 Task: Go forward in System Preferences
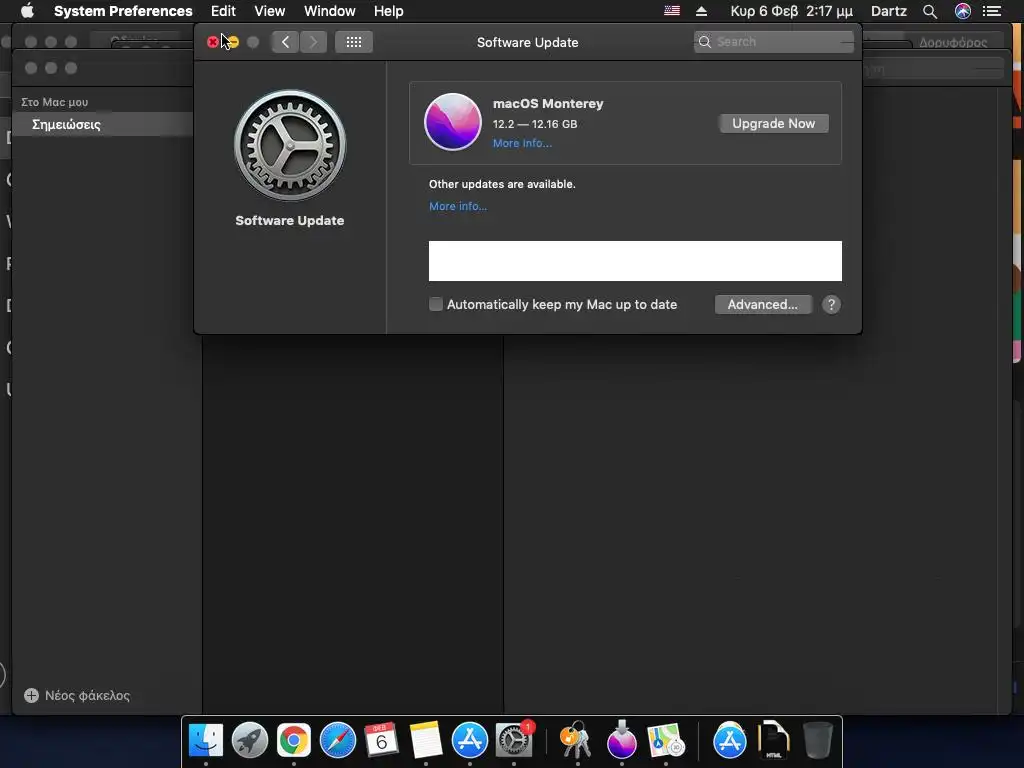click(313, 42)
